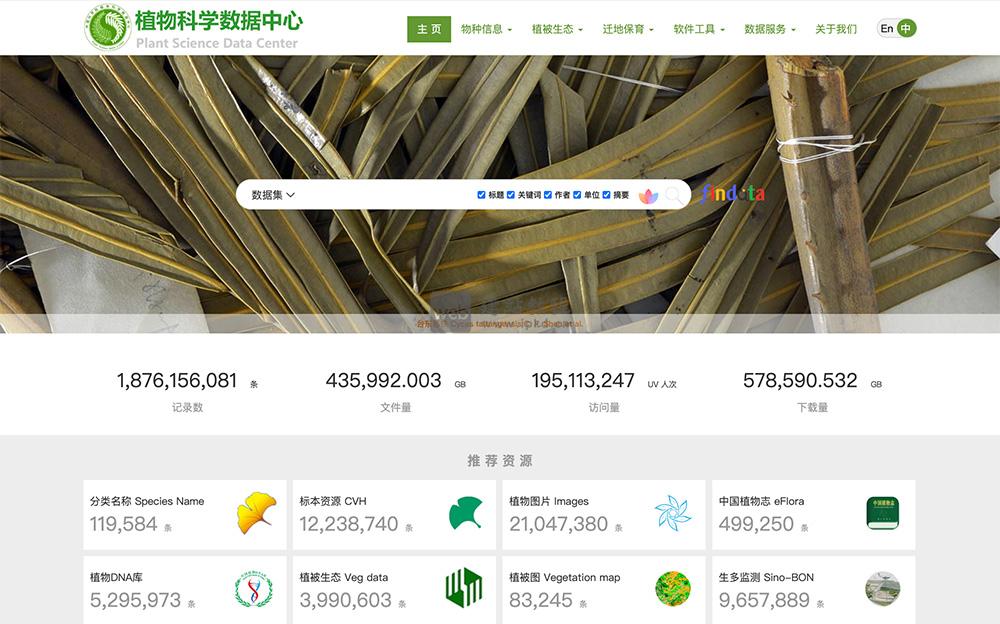
Task: Click the lotus icon beside the search field
Action: tap(649, 195)
